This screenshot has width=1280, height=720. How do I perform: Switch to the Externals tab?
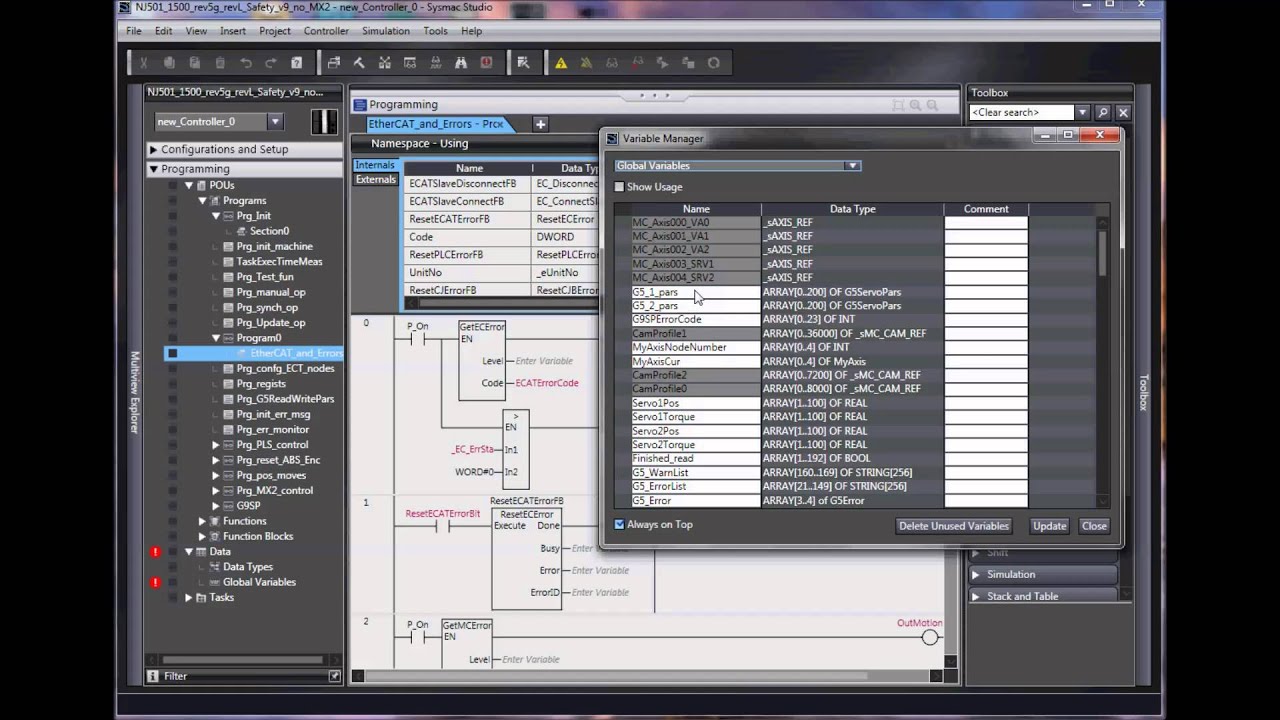click(376, 180)
